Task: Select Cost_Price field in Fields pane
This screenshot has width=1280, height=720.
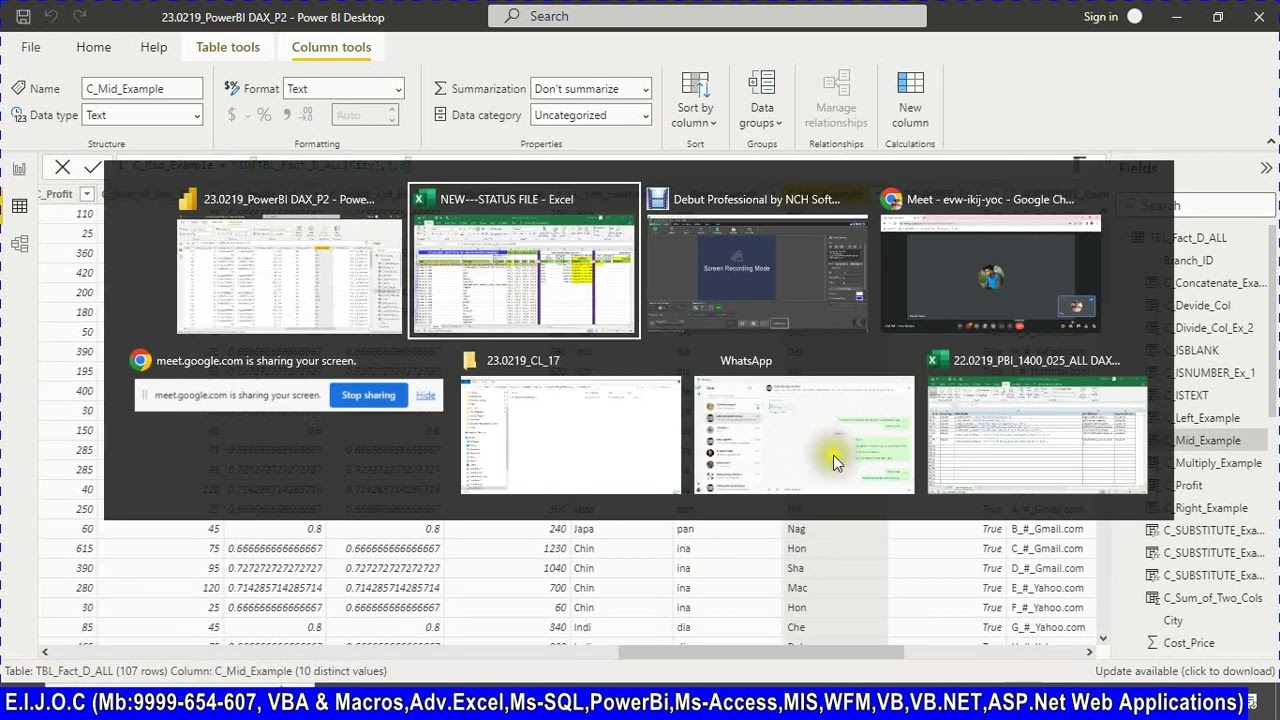Action: pyautogui.click(x=1188, y=643)
